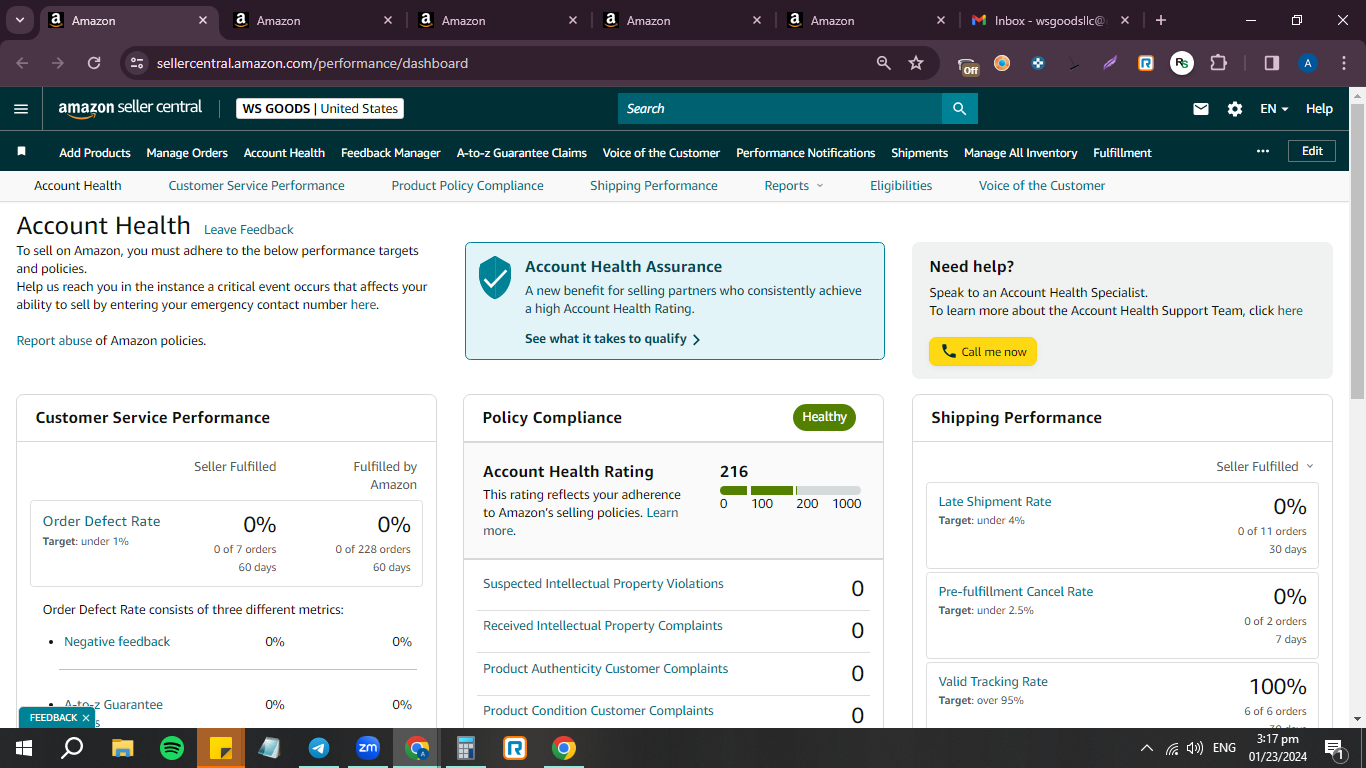Click the RS extension icon
Screen dimensions: 1366x768
[1182, 63]
